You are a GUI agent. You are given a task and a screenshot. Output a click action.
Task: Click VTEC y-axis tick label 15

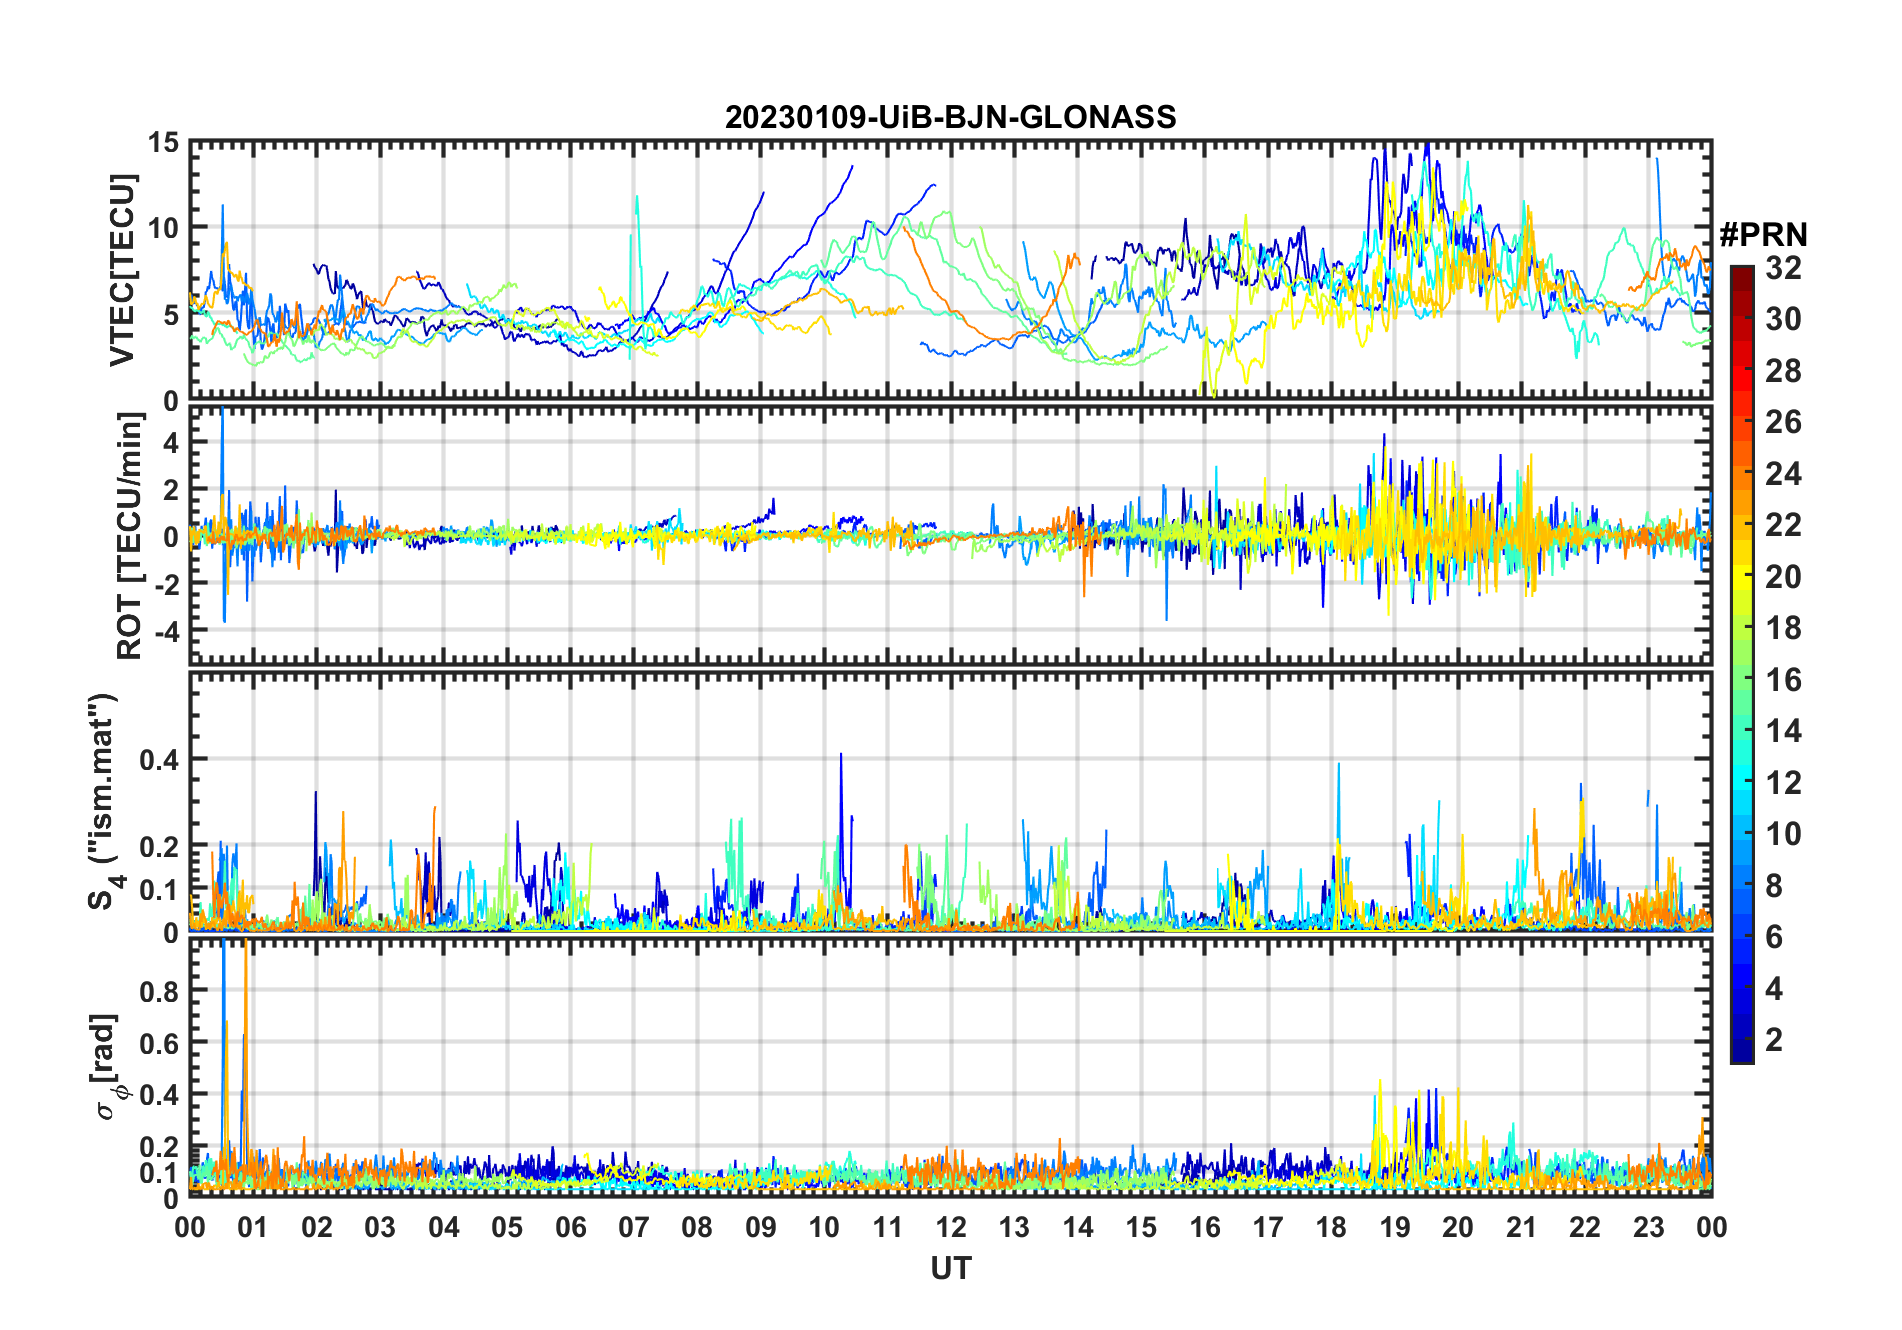tap(163, 143)
